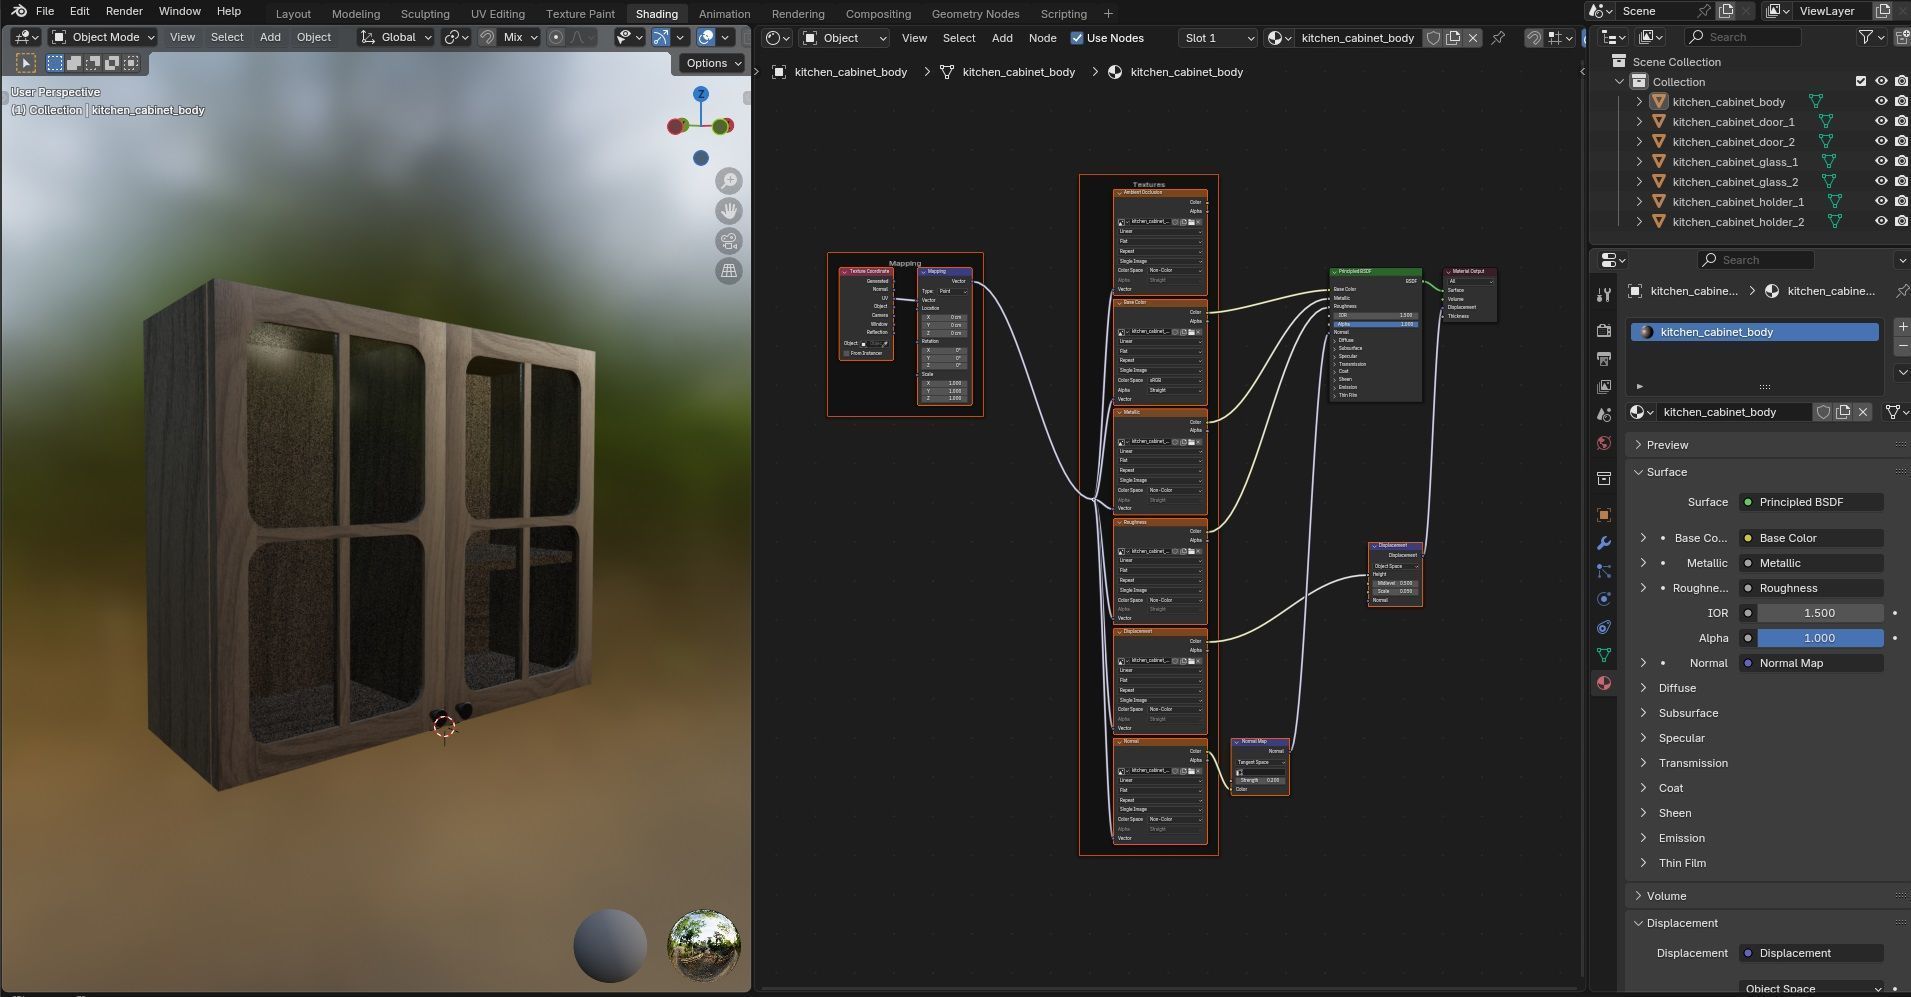
Task: Open the Object Mode dropdown
Action: click(104, 37)
